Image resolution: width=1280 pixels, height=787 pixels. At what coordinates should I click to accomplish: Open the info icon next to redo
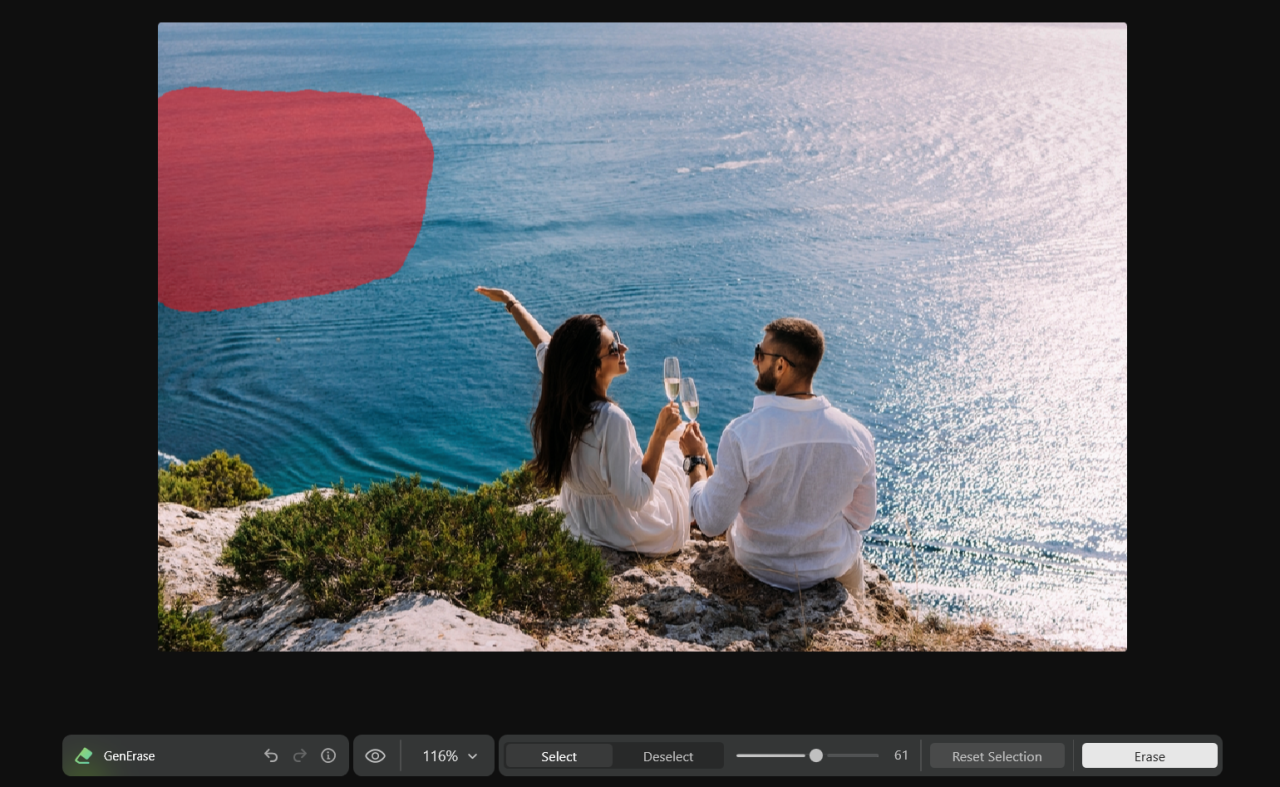(x=328, y=756)
